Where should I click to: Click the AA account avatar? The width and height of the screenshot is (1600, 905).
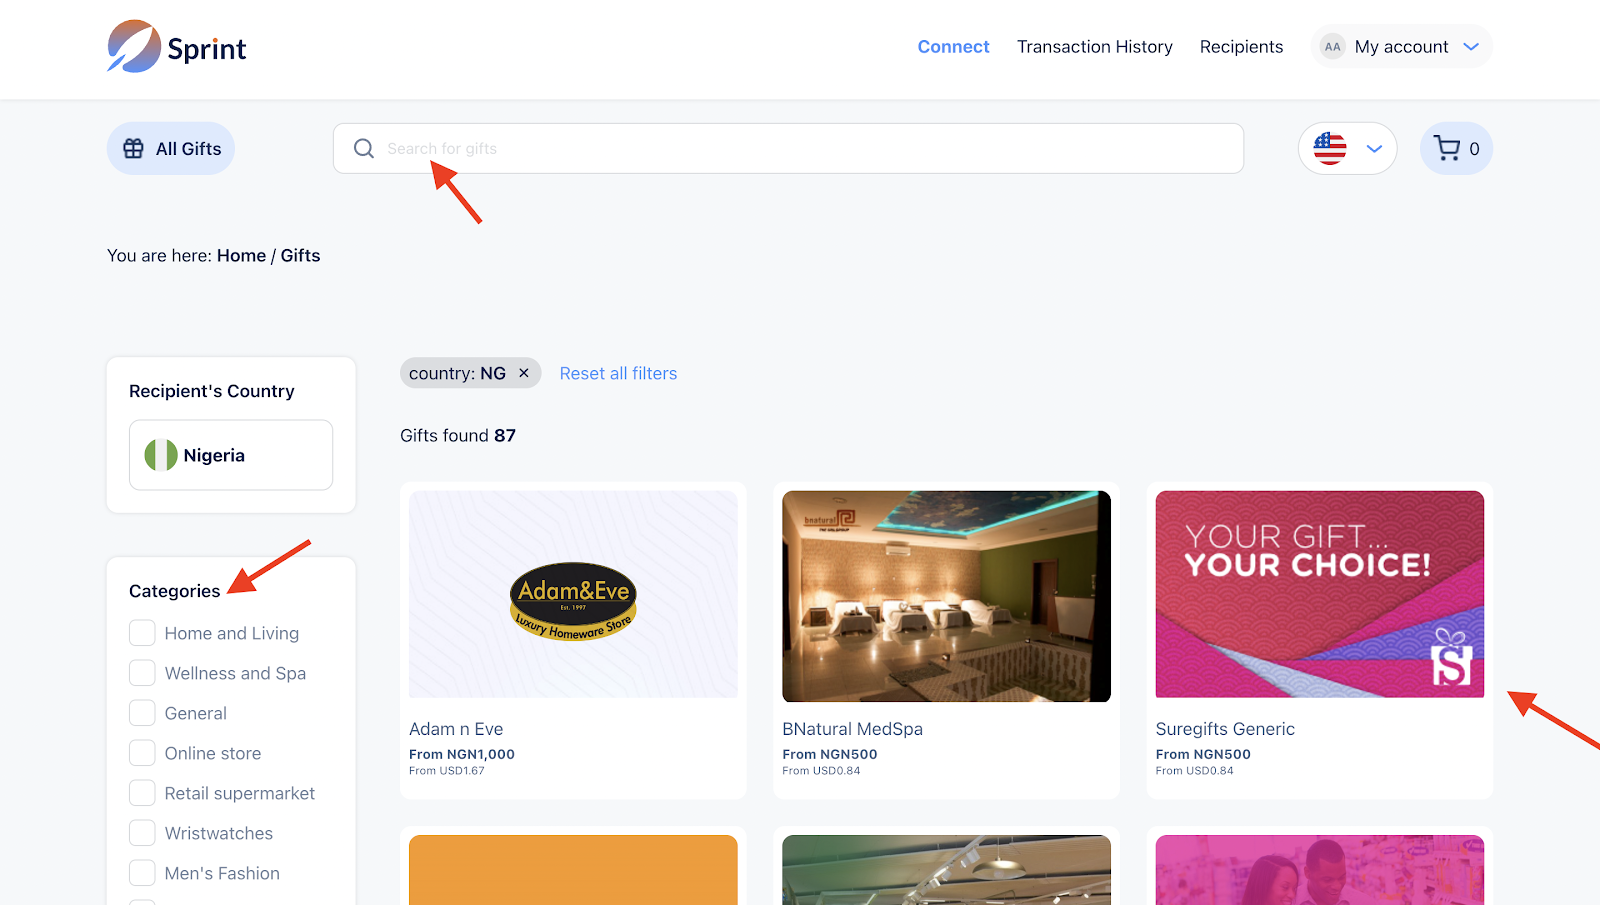tap(1332, 47)
